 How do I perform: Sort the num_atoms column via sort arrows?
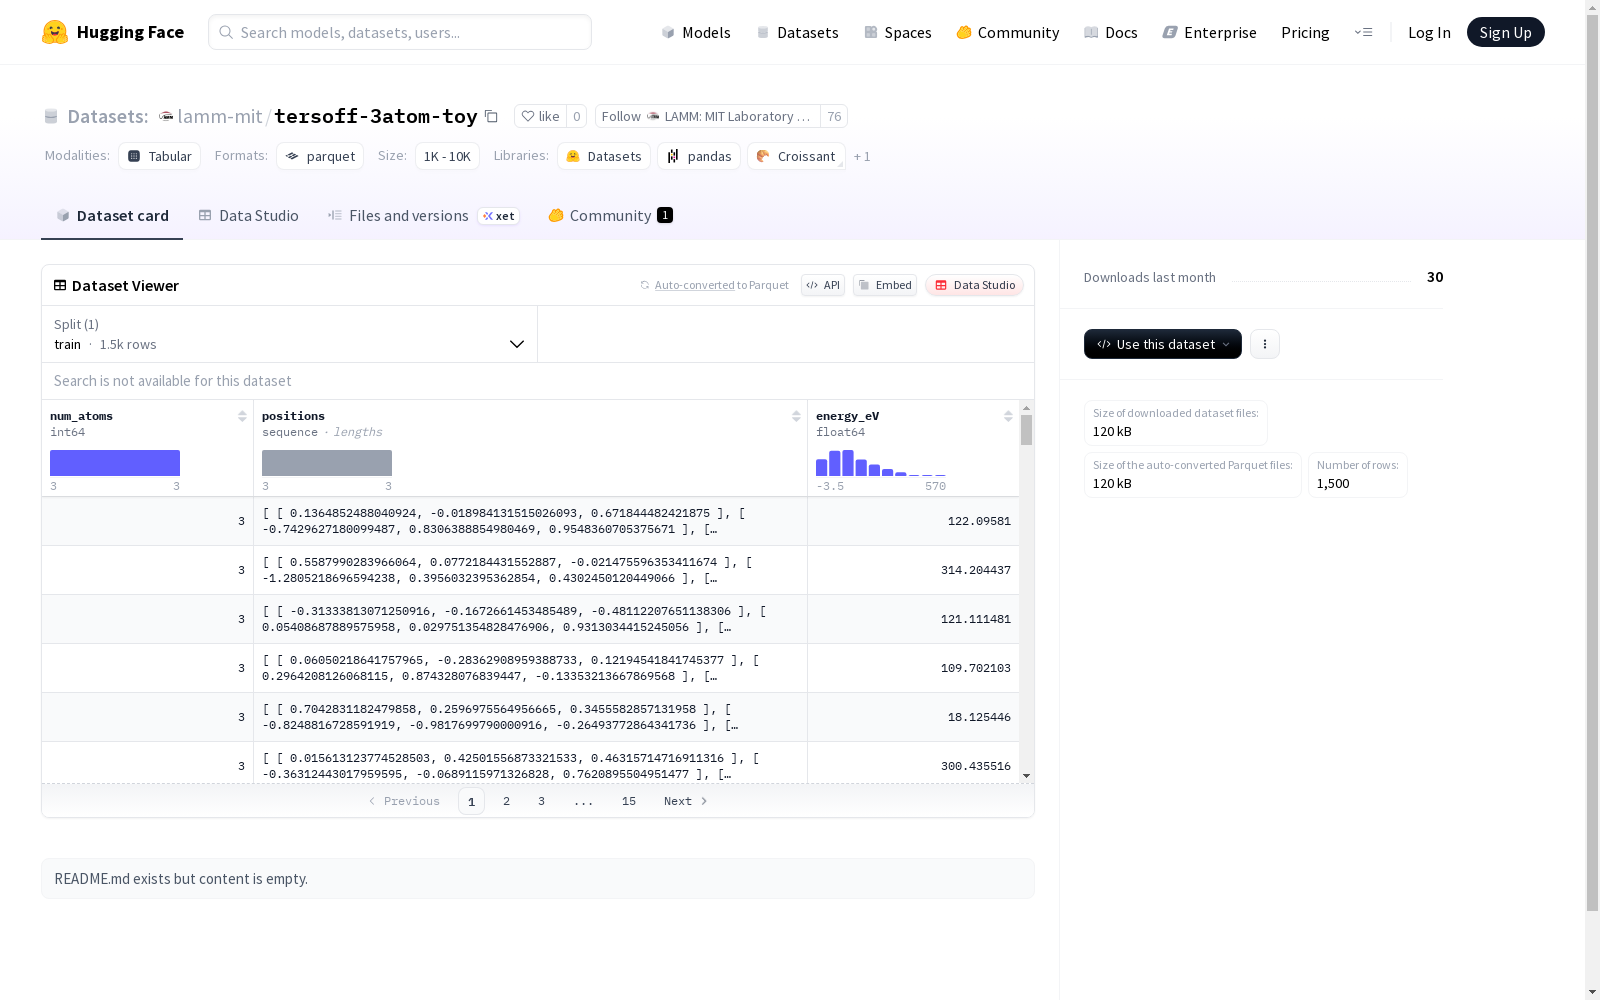tap(242, 416)
